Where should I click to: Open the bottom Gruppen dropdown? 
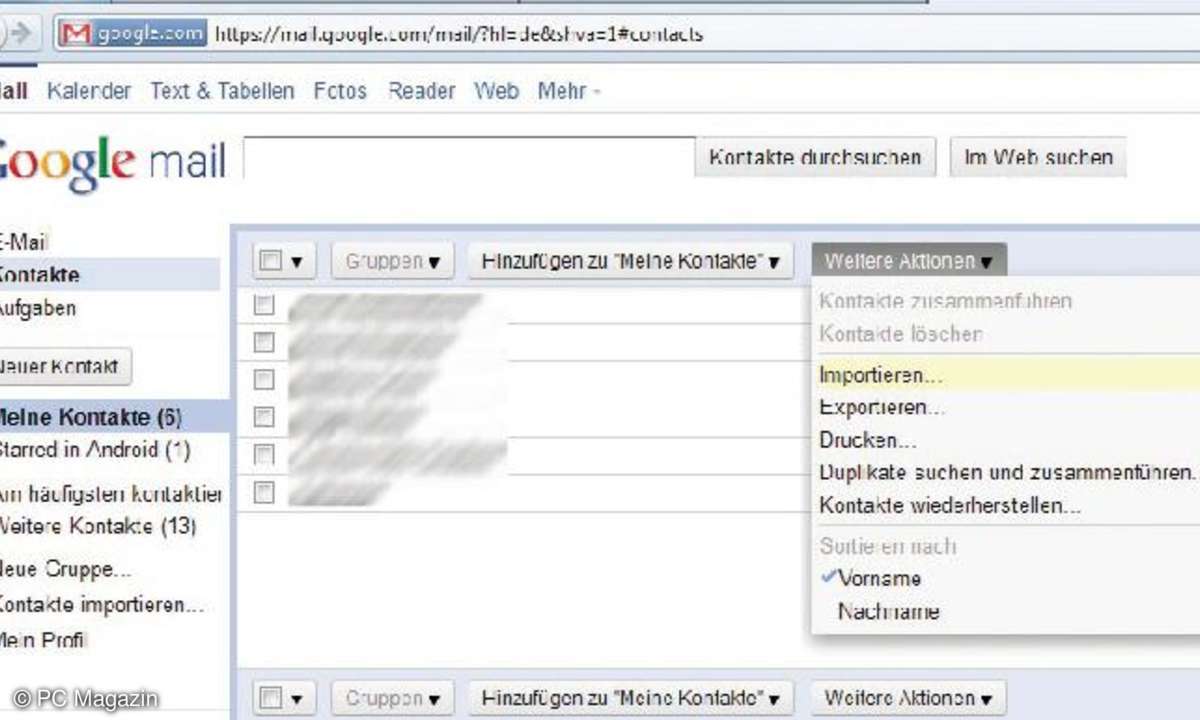pos(393,698)
